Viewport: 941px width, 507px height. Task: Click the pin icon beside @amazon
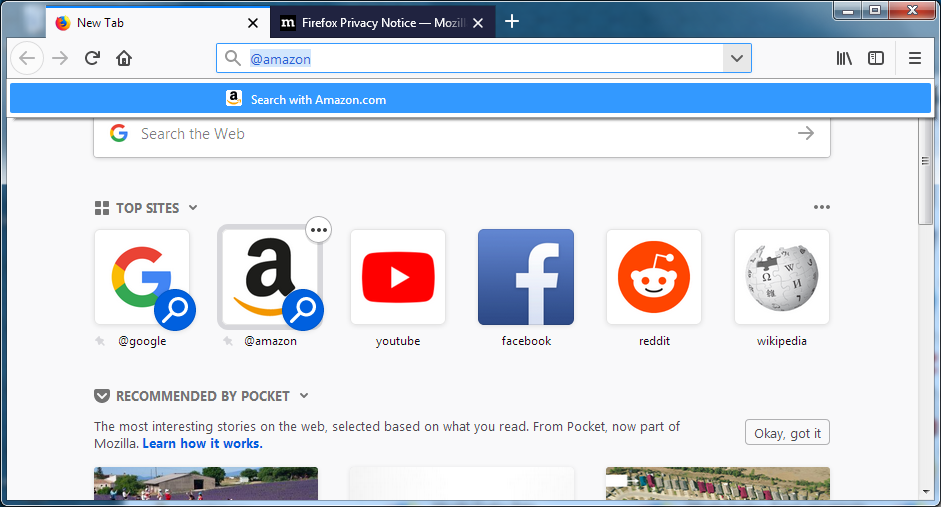point(228,341)
